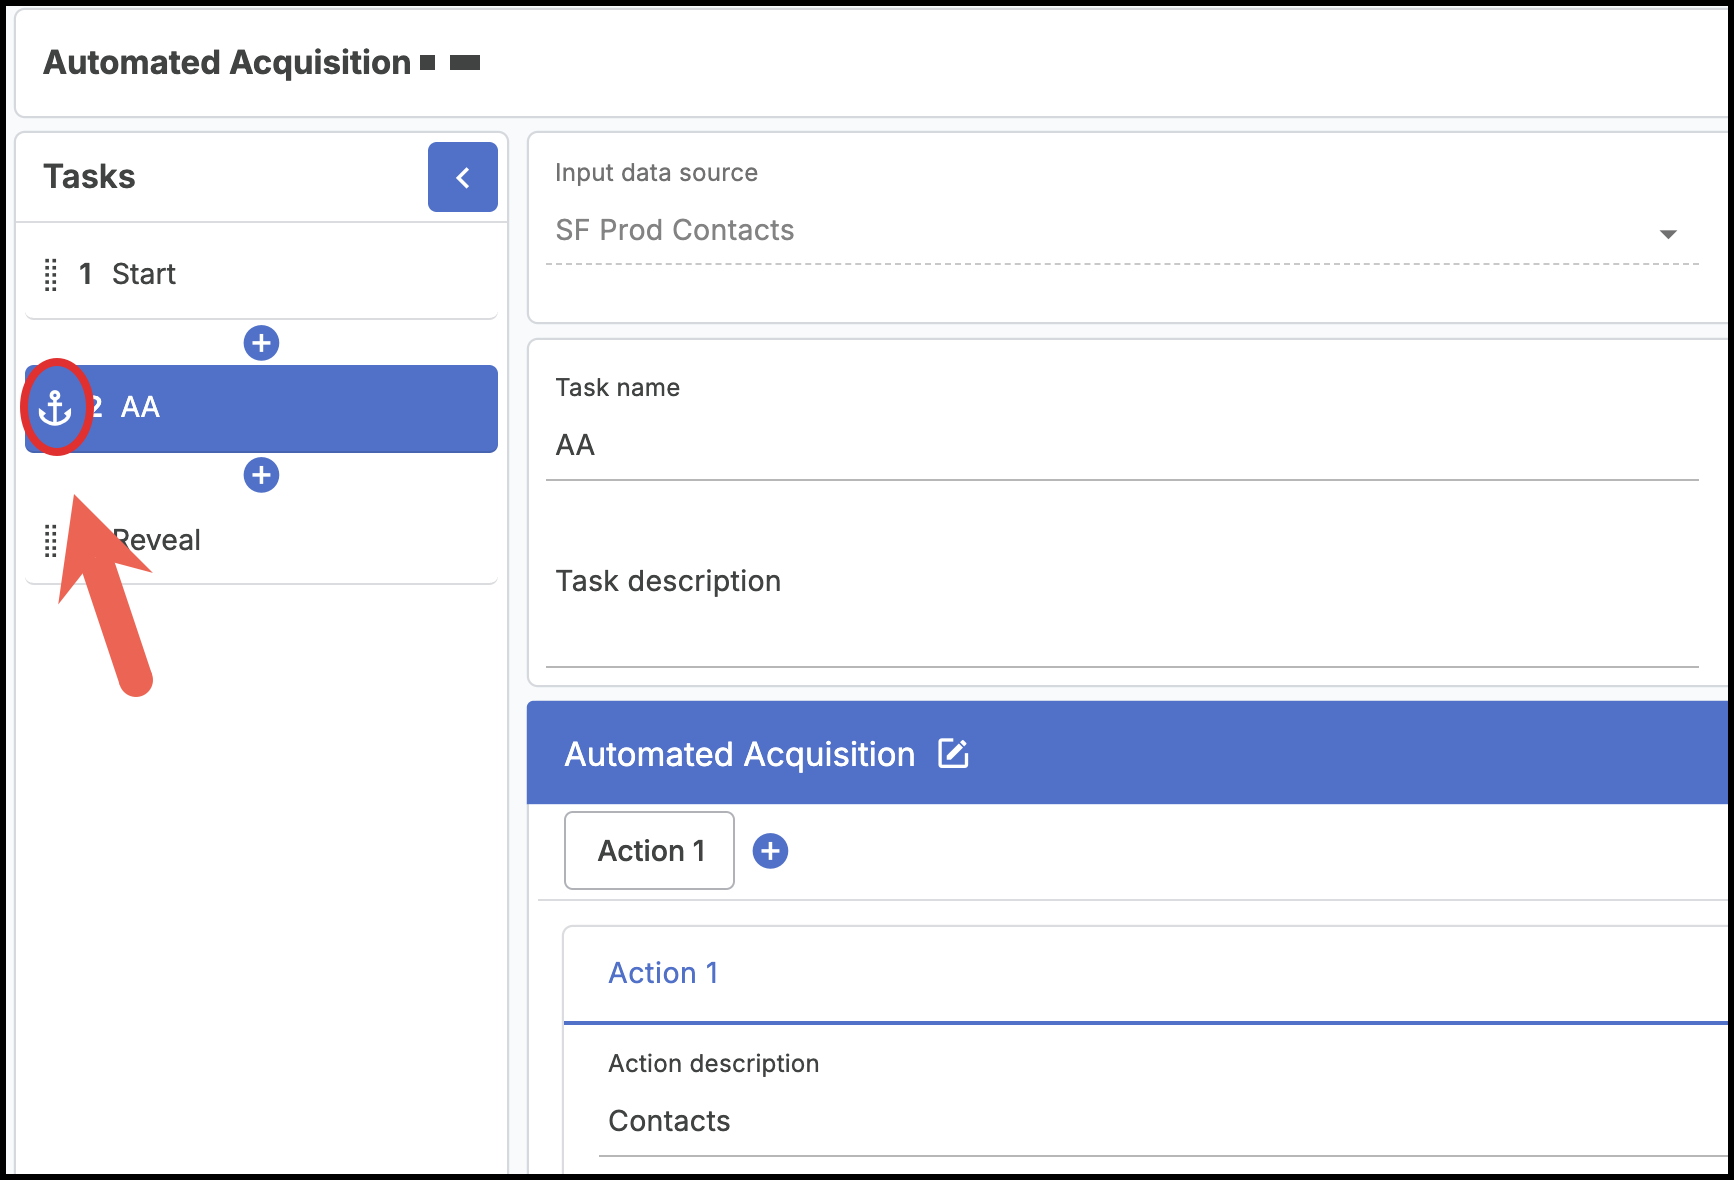Edit the Automated Acquisition title with pencil icon
1734x1180 pixels.
(x=953, y=754)
